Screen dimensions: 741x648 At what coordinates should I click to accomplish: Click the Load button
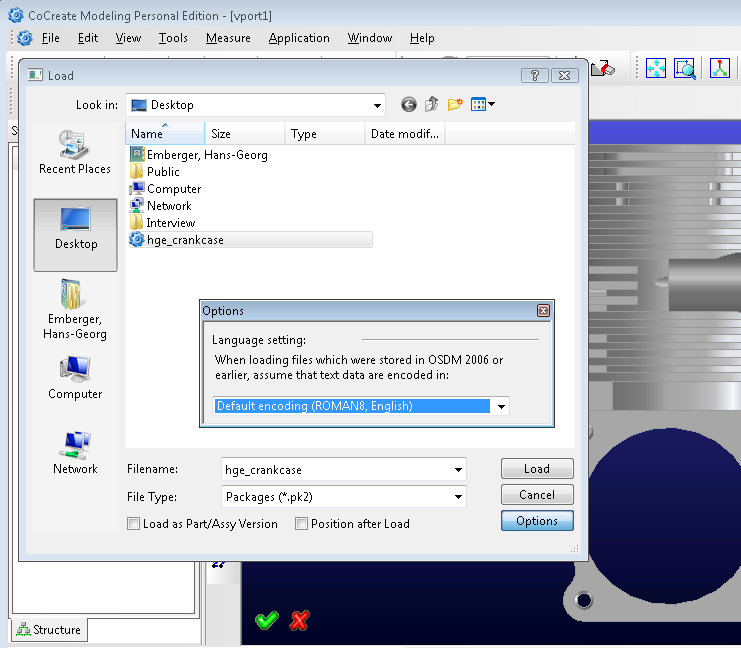(537, 468)
